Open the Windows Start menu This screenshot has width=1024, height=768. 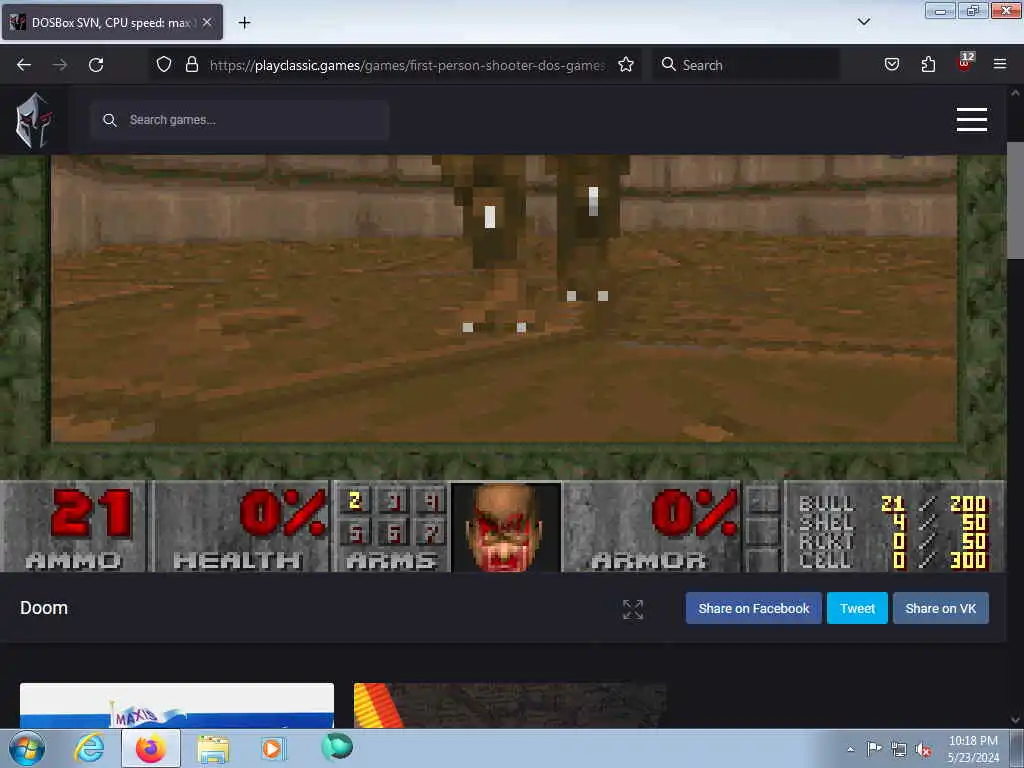[27, 748]
